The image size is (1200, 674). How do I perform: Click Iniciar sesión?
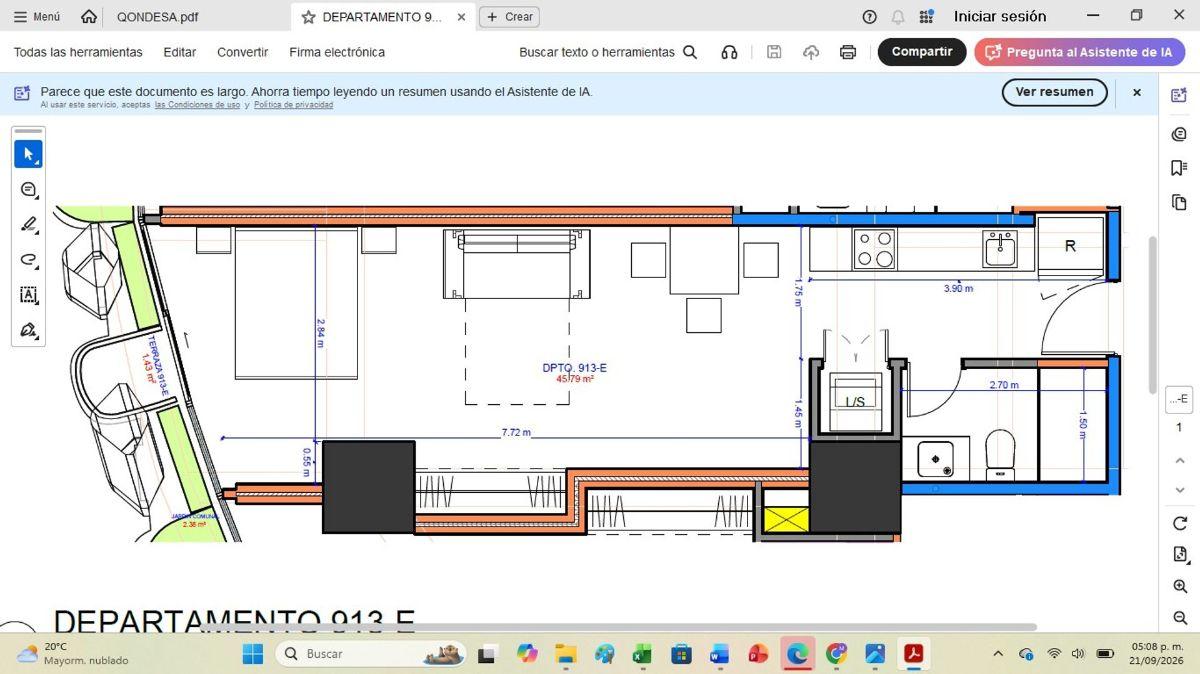(x=1000, y=17)
